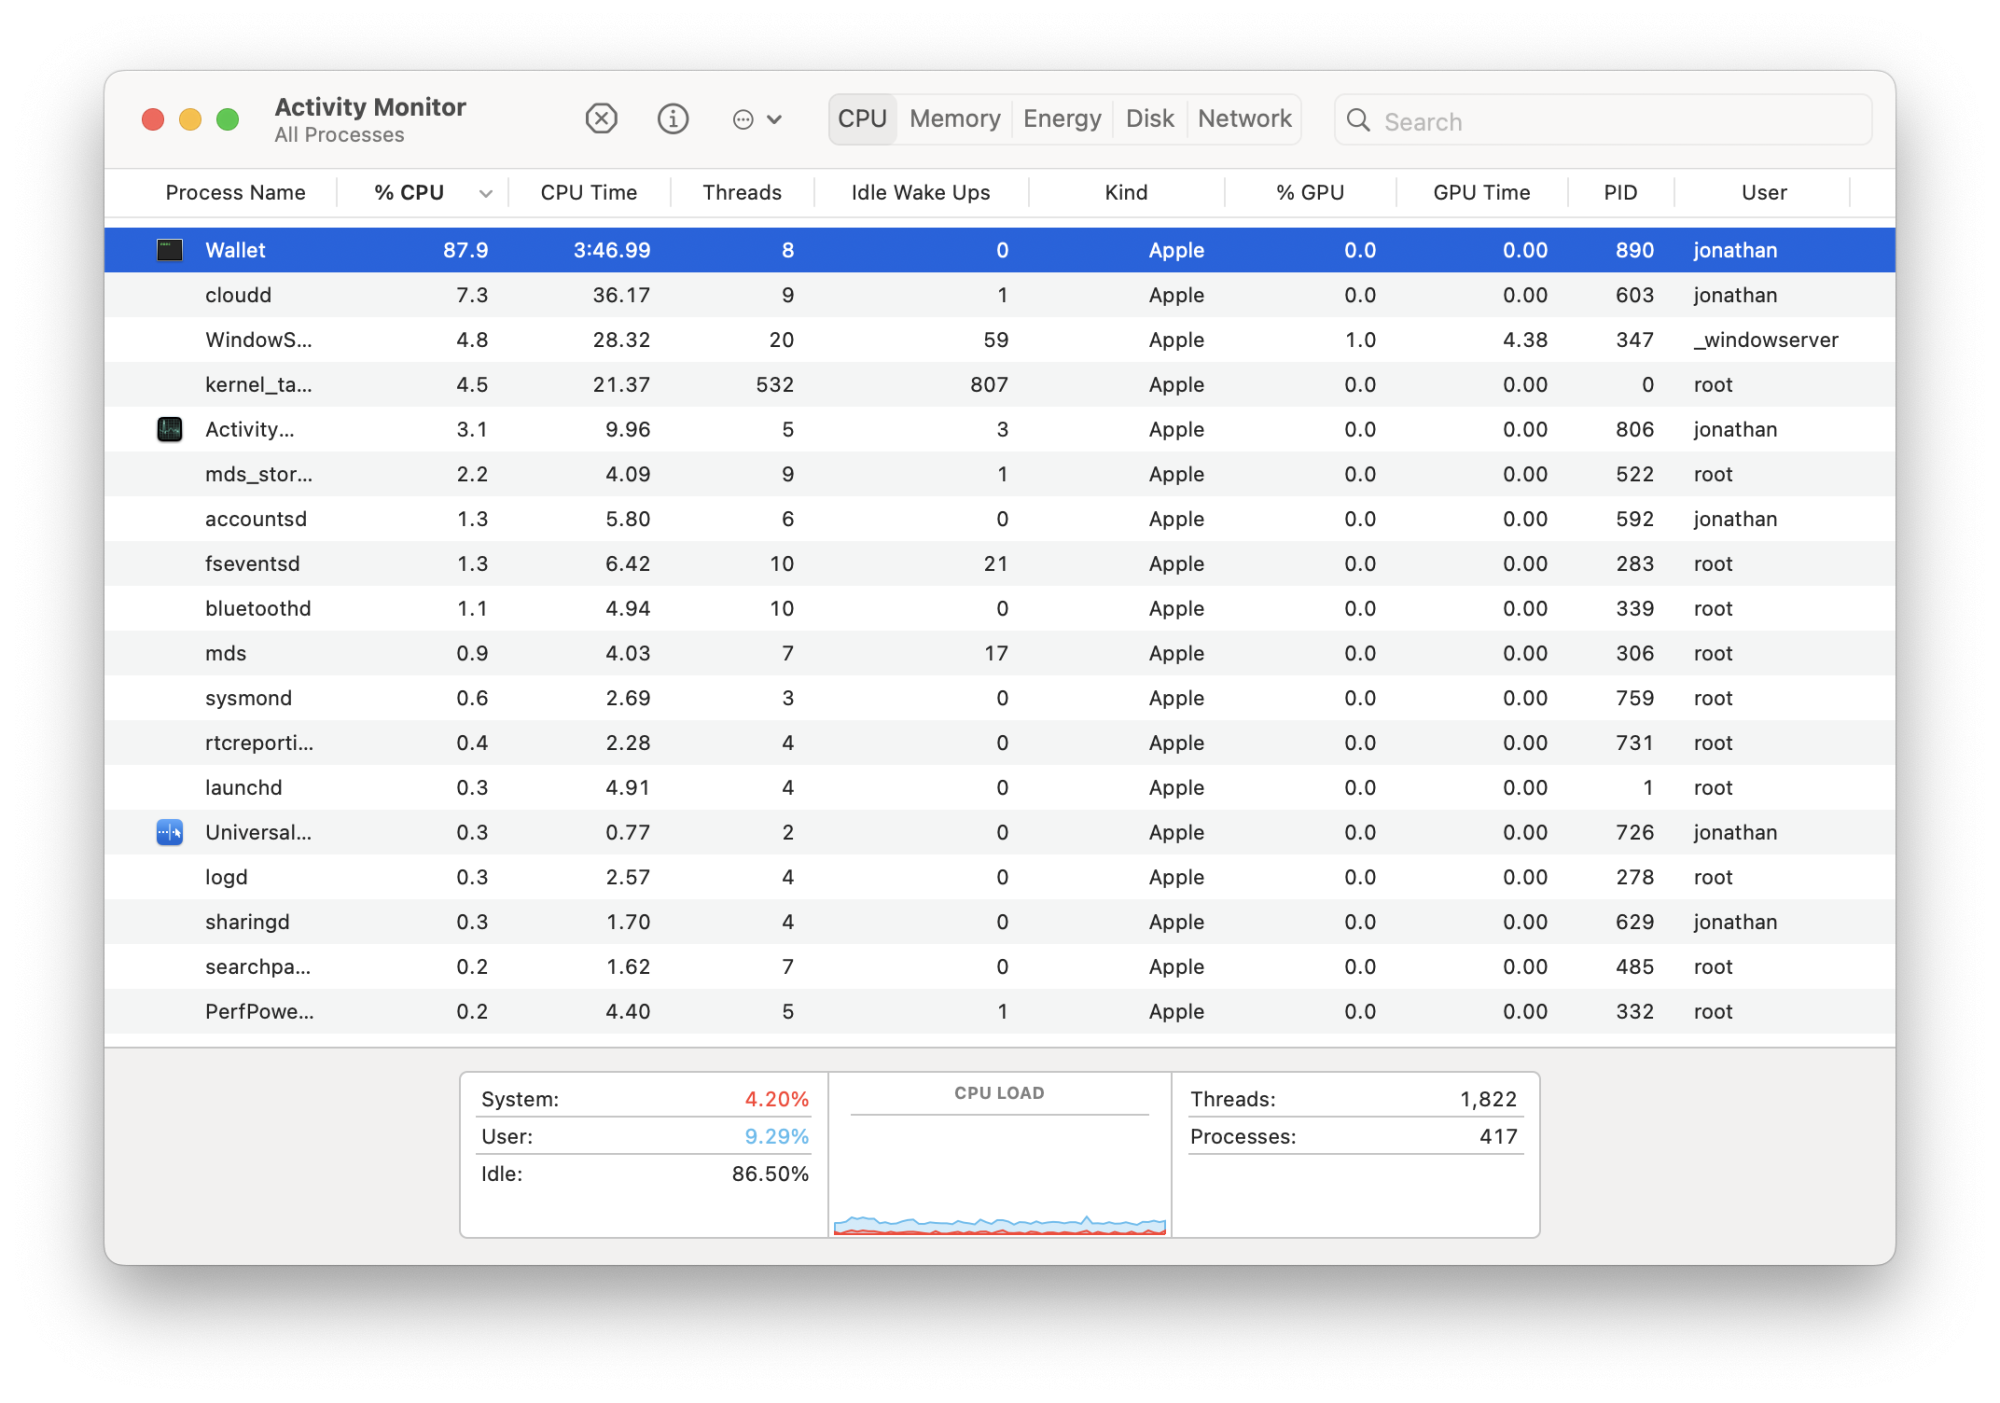Click the search magnifier icon
2000x1403 pixels.
coord(1358,121)
